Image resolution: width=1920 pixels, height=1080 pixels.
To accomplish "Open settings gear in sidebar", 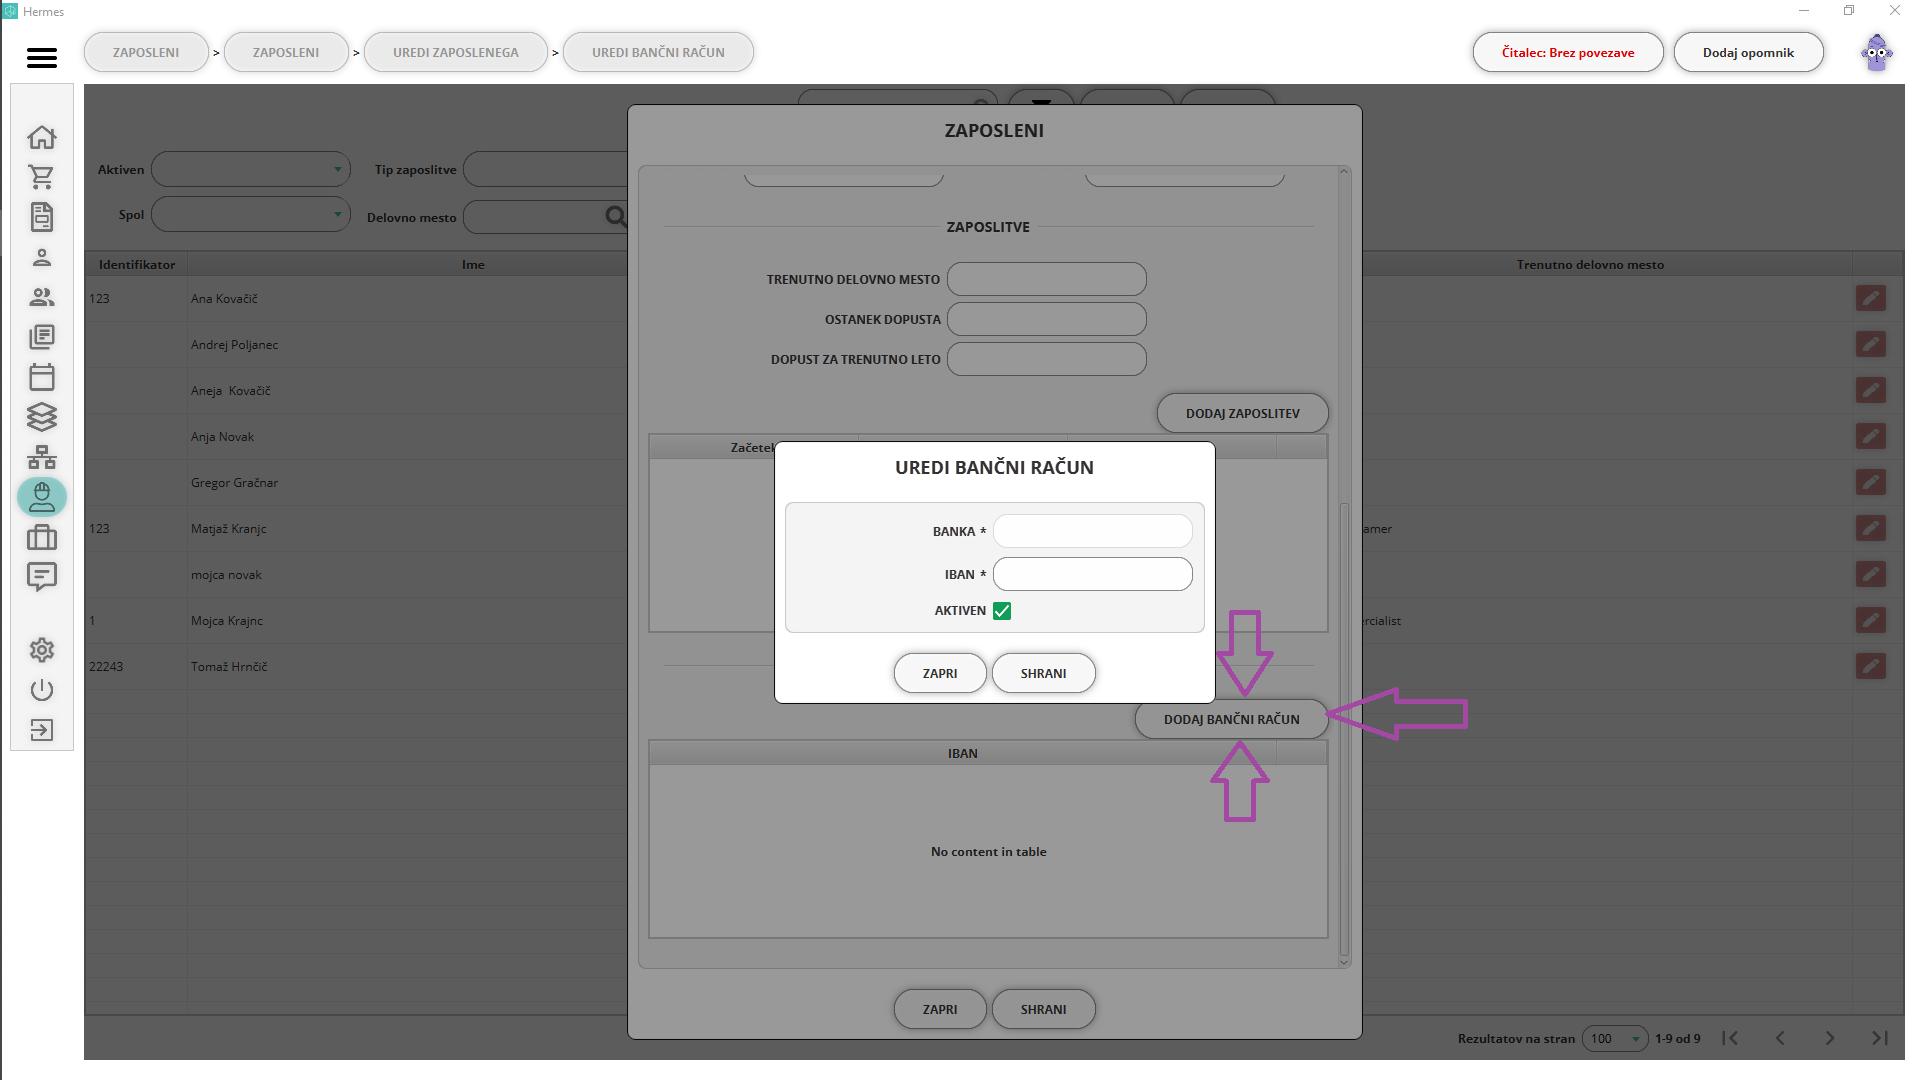I will (x=42, y=650).
